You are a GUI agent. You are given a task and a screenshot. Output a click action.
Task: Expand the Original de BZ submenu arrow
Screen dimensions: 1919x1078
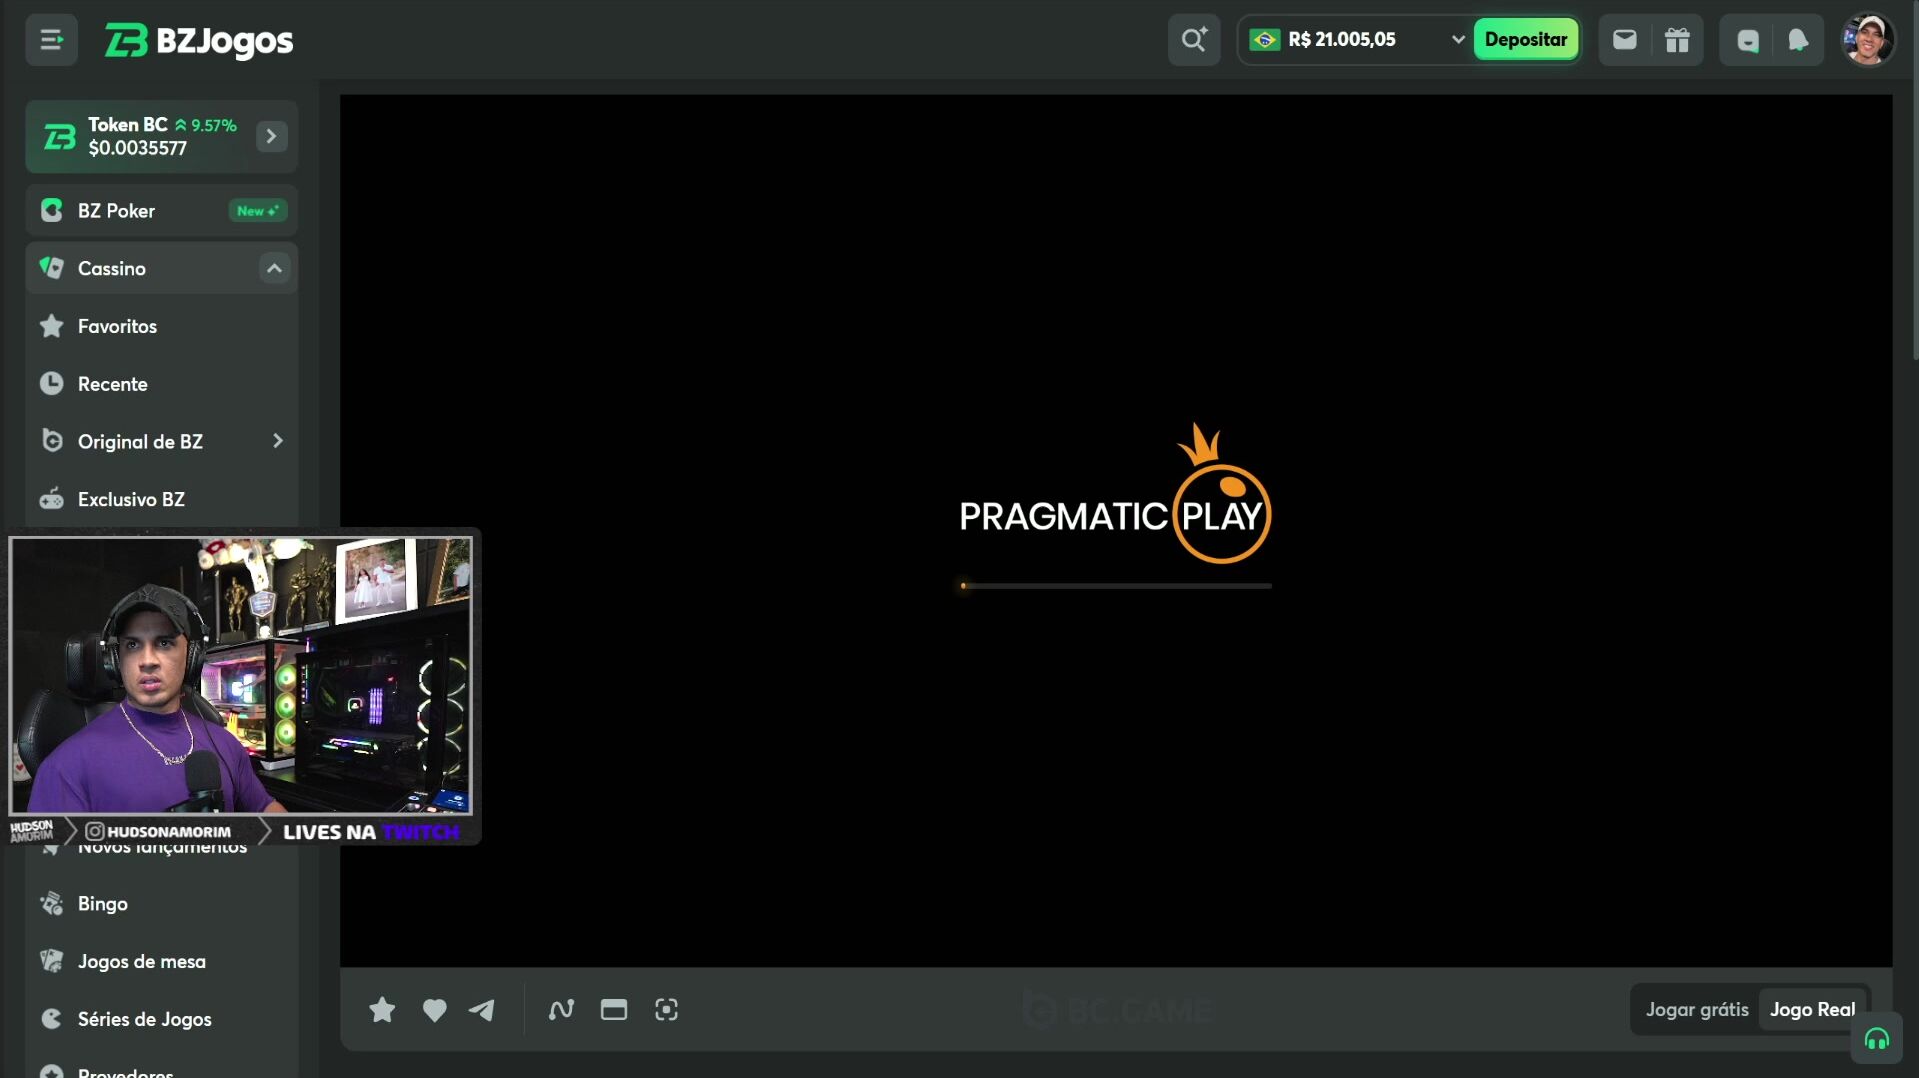(x=277, y=441)
